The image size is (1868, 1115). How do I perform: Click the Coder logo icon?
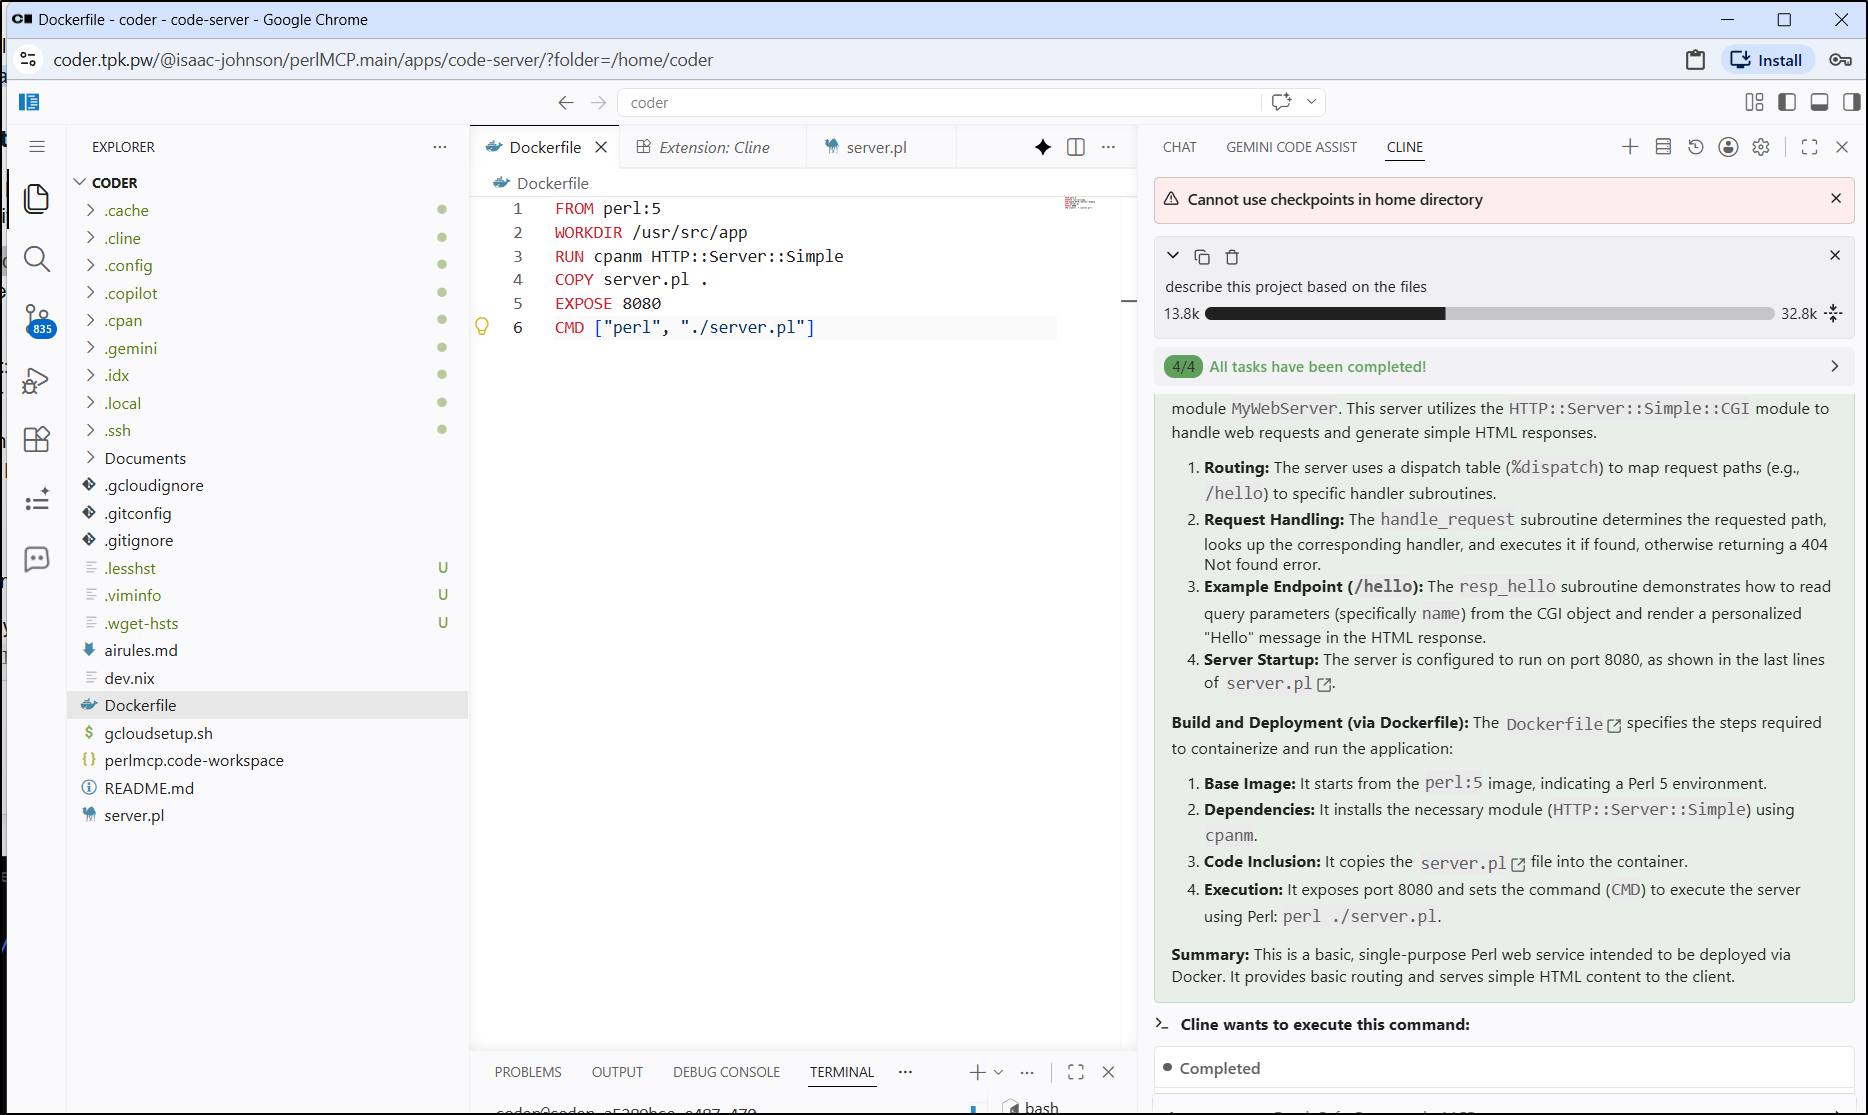point(29,102)
